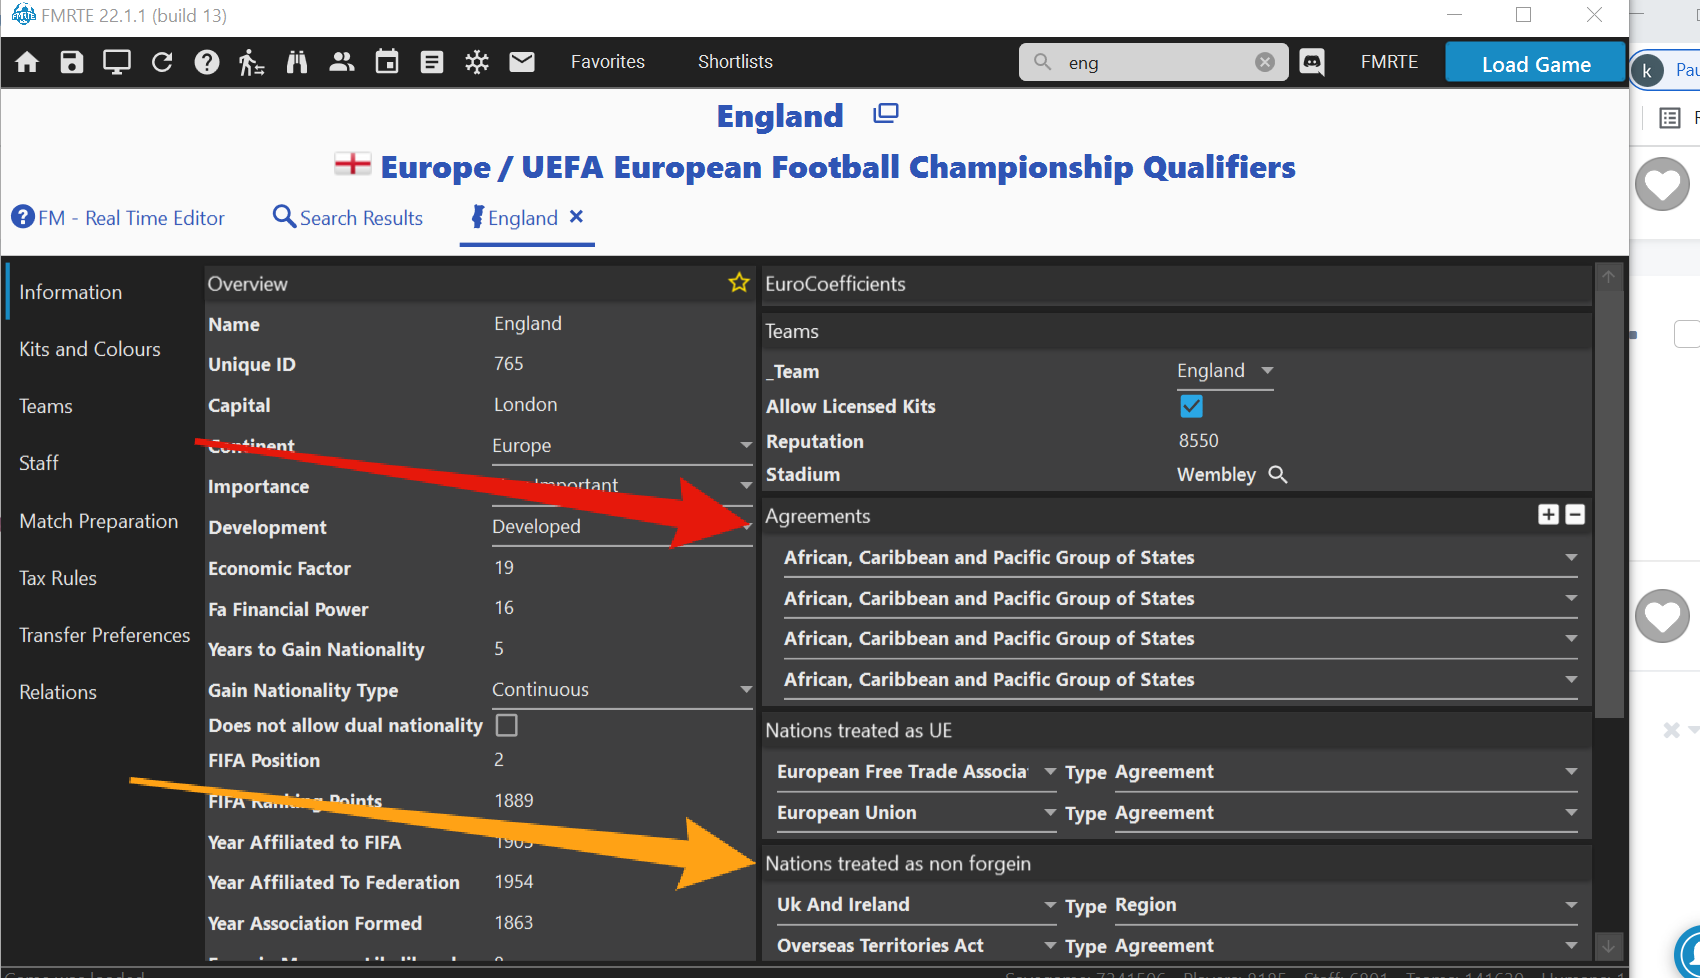Open FM - Real Time Editor tab

118,218
